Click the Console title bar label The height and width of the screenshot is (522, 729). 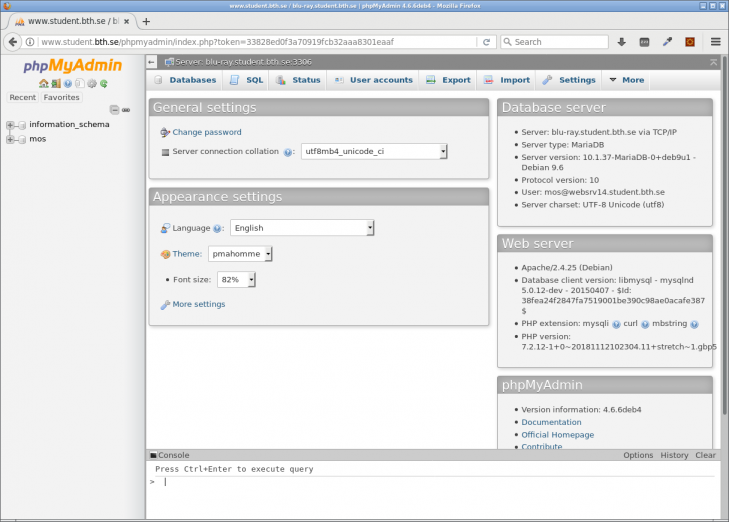pyautogui.click(x=173, y=455)
